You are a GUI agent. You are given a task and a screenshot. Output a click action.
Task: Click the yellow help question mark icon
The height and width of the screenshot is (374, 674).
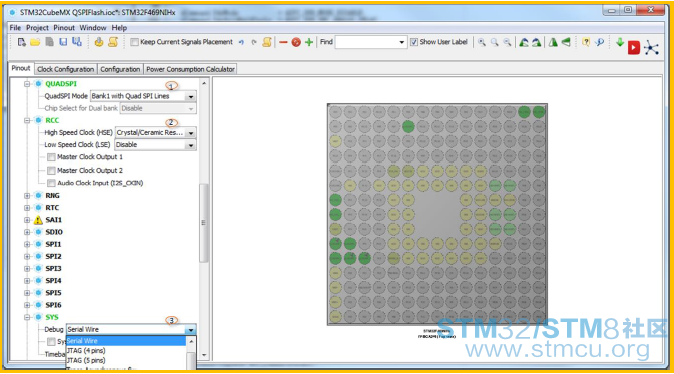tap(585, 42)
